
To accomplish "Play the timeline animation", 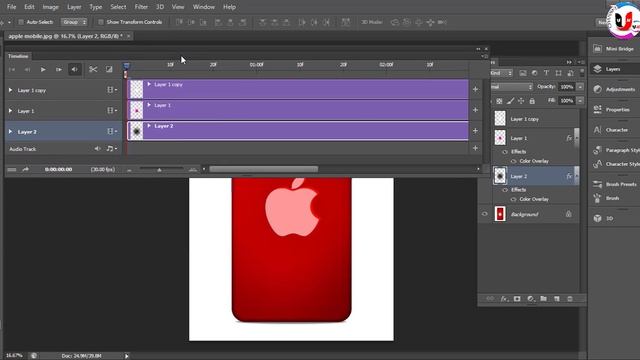I will pyautogui.click(x=43, y=70).
